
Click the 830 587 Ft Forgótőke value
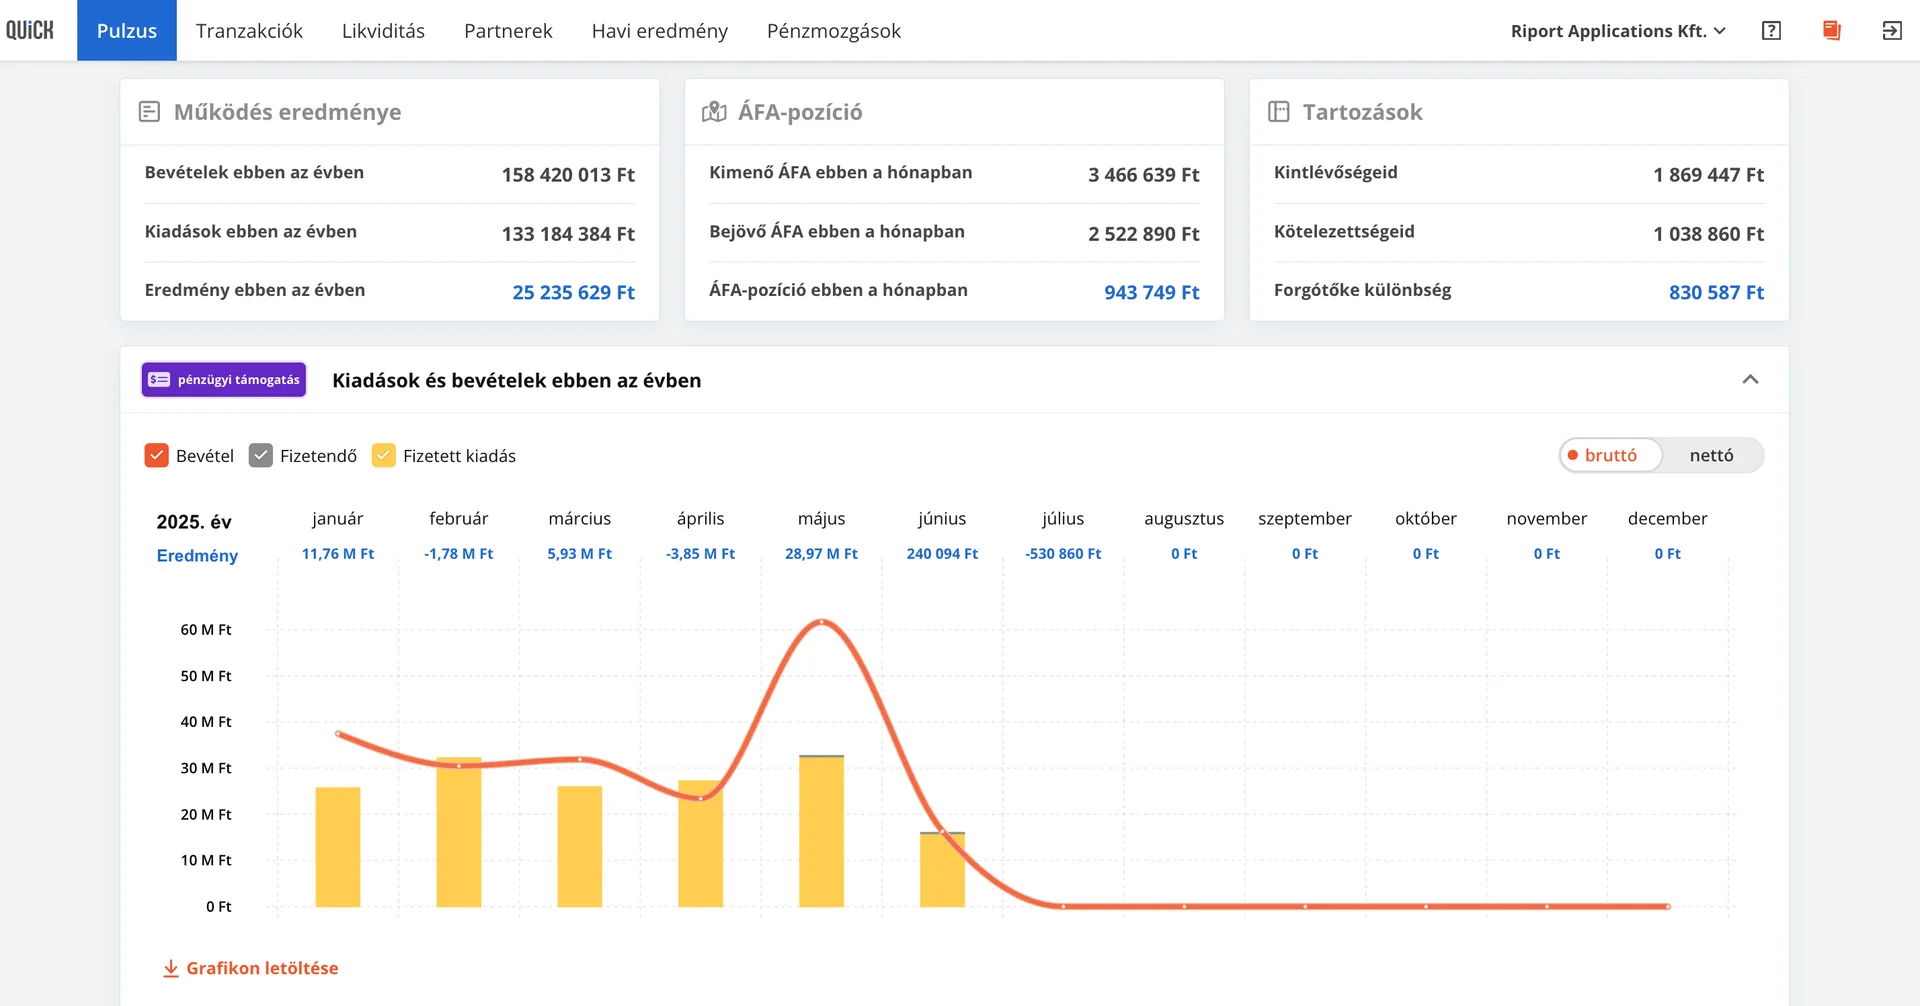pyautogui.click(x=1716, y=292)
